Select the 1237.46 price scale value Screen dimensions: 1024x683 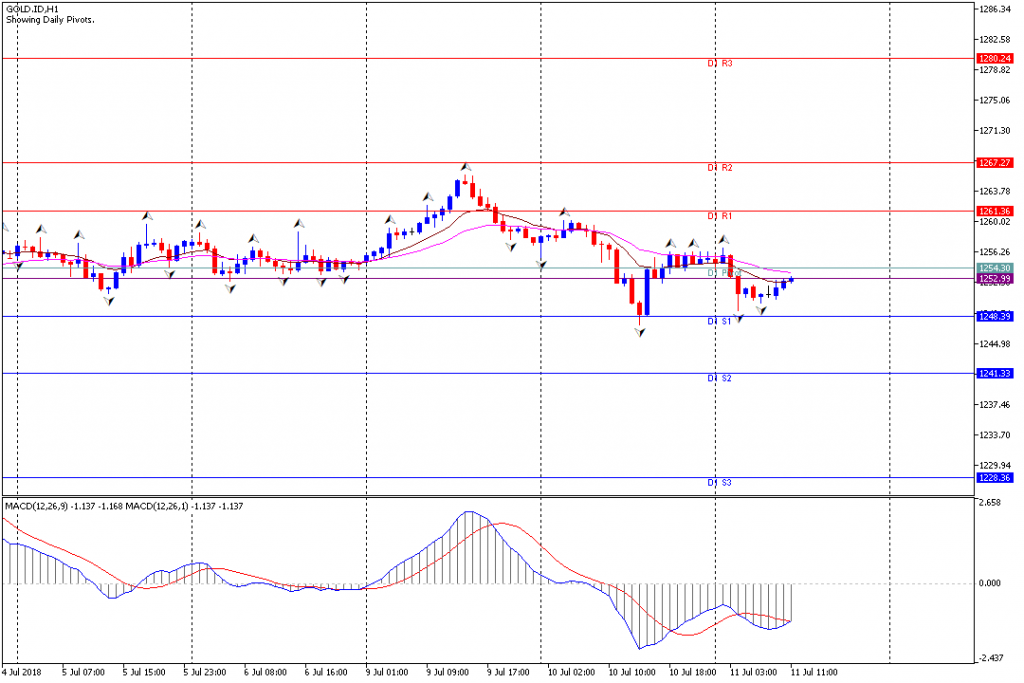pos(995,405)
